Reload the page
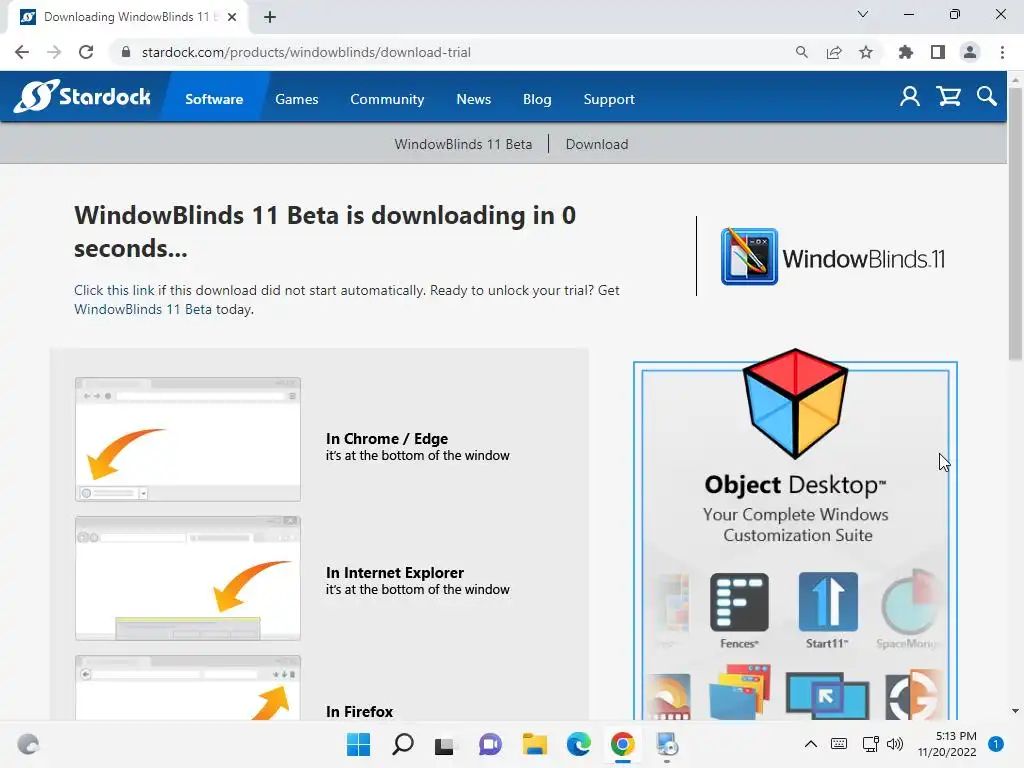The image size is (1024, 768). (86, 52)
